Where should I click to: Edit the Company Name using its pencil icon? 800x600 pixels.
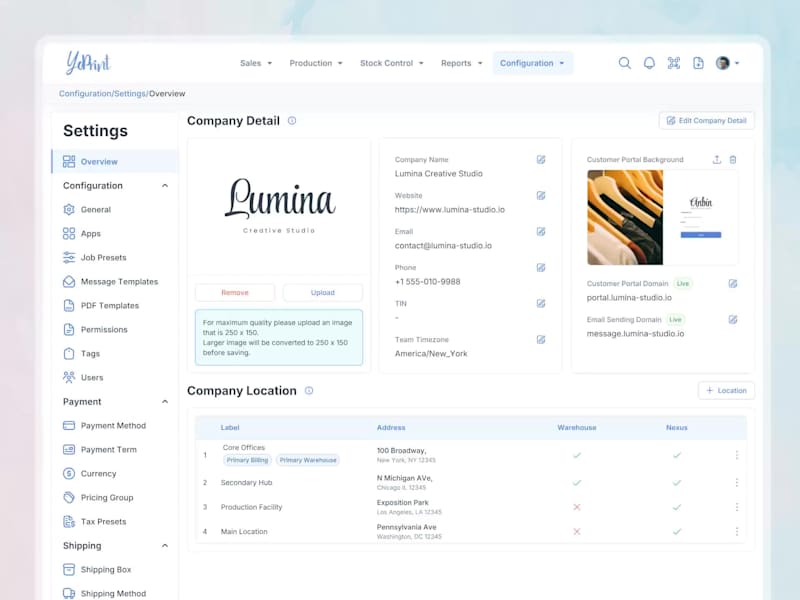pyautogui.click(x=541, y=159)
